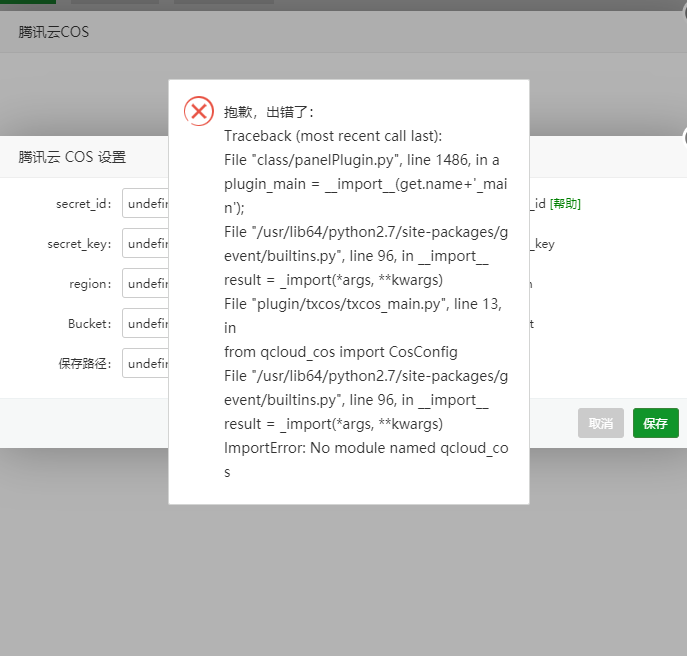
Task: Click the grey 取消 button
Action: click(601, 423)
